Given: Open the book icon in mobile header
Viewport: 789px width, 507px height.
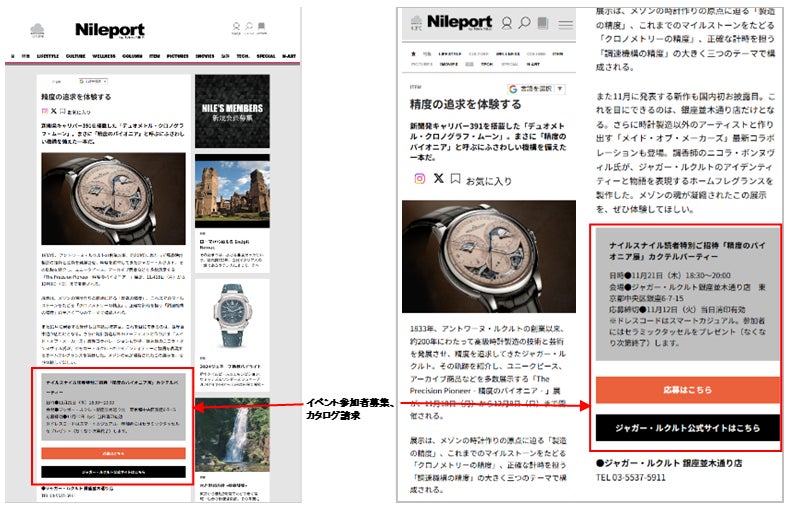Looking at the screenshot, I should (542, 23).
